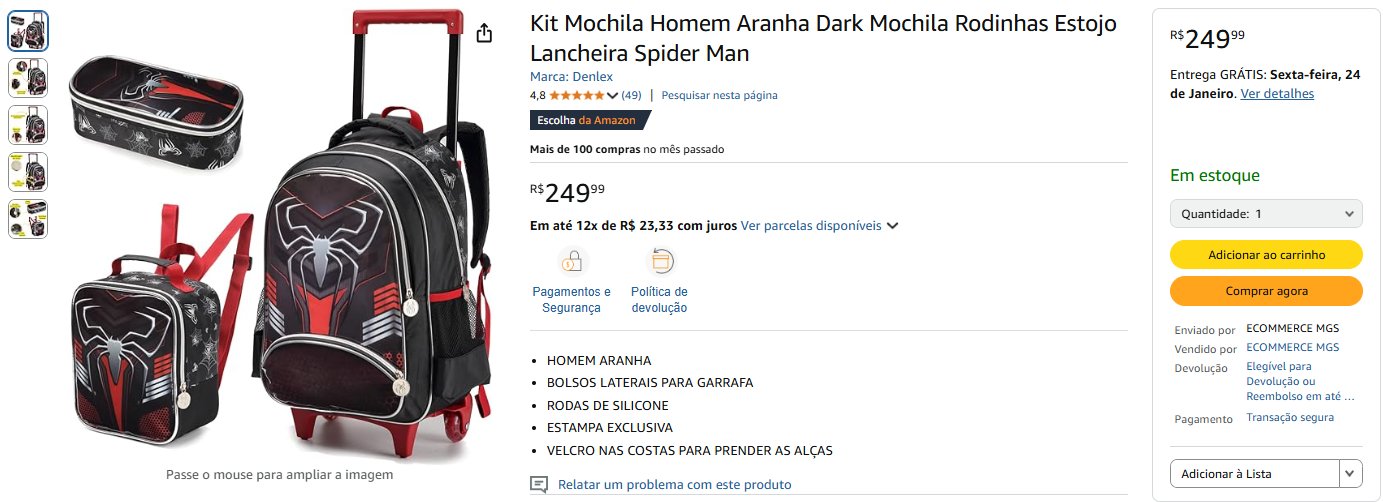Select the second product thumbnail
The image size is (1383, 502).
(x=28, y=78)
